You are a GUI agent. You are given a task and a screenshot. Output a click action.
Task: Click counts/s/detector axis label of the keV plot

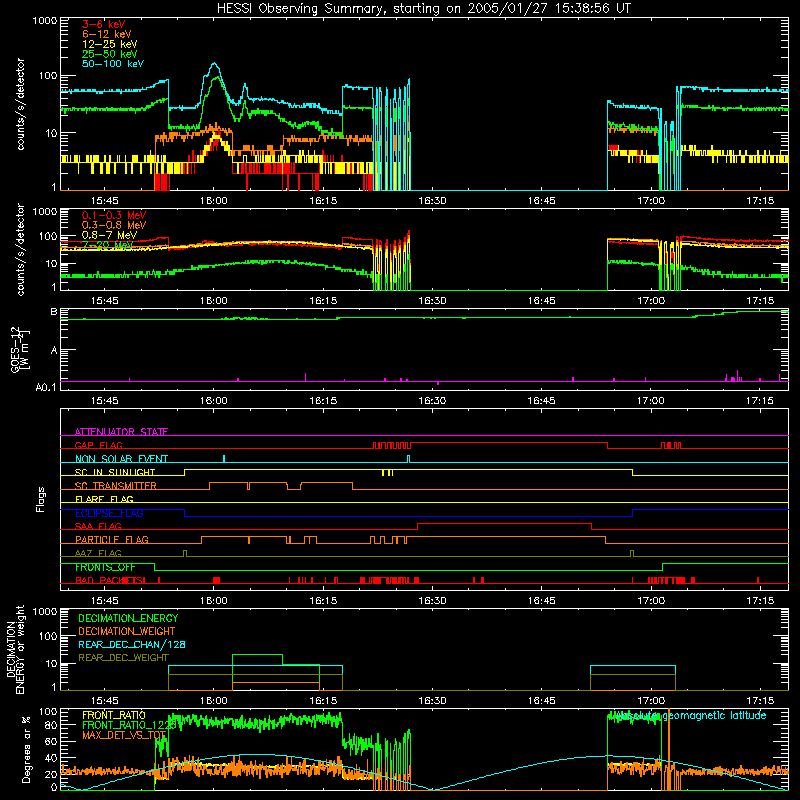(x=20, y=104)
